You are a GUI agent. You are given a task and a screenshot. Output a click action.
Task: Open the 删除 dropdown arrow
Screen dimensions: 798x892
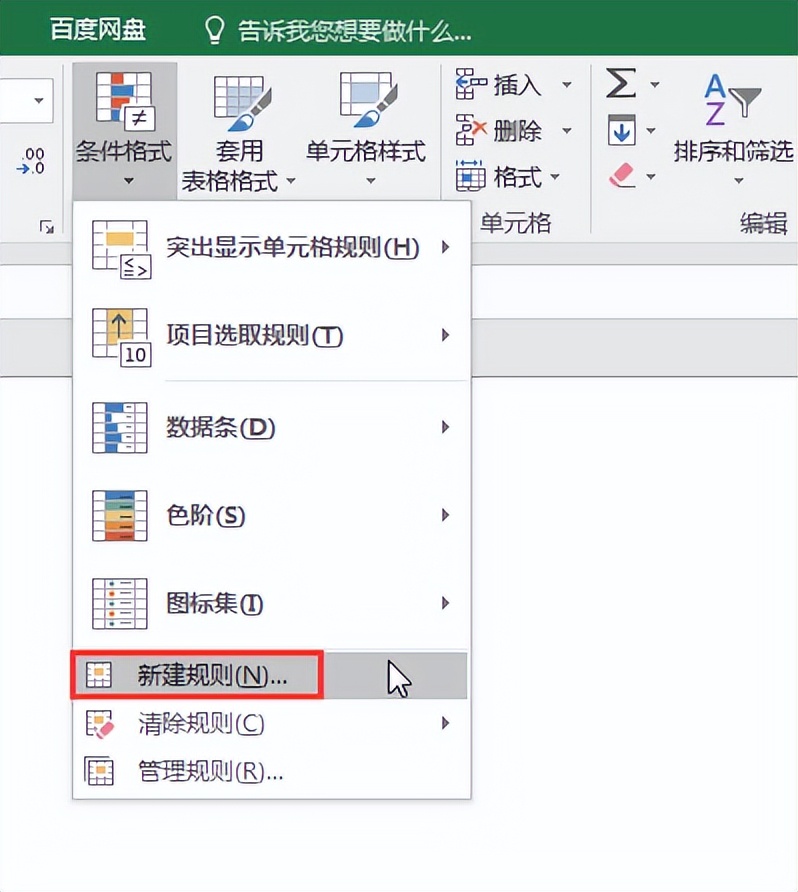tap(567, 130)
